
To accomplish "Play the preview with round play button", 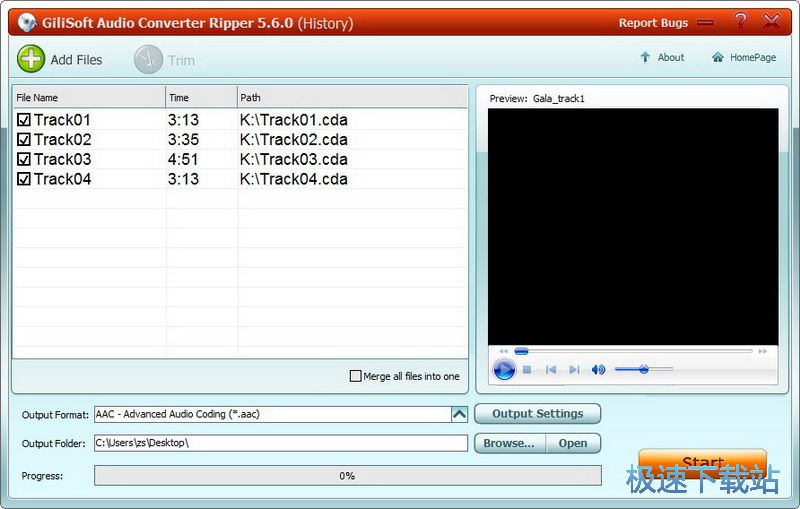I will click(504, 369).
